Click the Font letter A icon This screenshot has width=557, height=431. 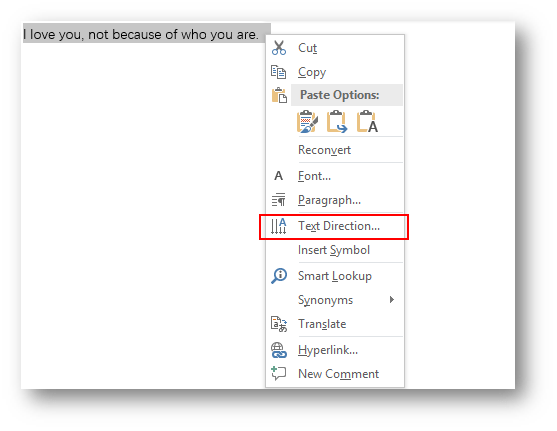pyautogui.click(x=278, y=176)
